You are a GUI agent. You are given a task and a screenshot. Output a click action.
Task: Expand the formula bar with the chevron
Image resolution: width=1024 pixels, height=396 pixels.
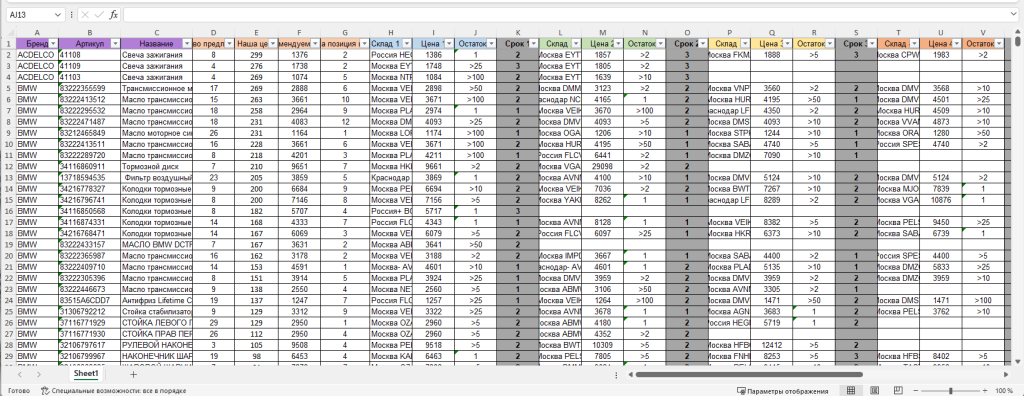click(1014, 14)
